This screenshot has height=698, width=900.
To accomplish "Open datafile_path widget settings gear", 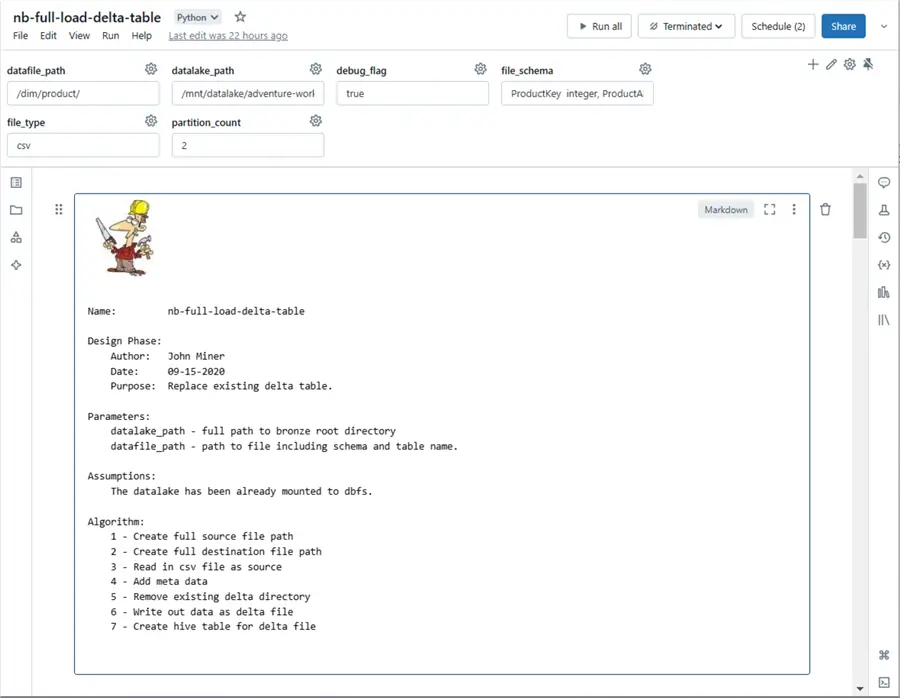I will point(151,69).
